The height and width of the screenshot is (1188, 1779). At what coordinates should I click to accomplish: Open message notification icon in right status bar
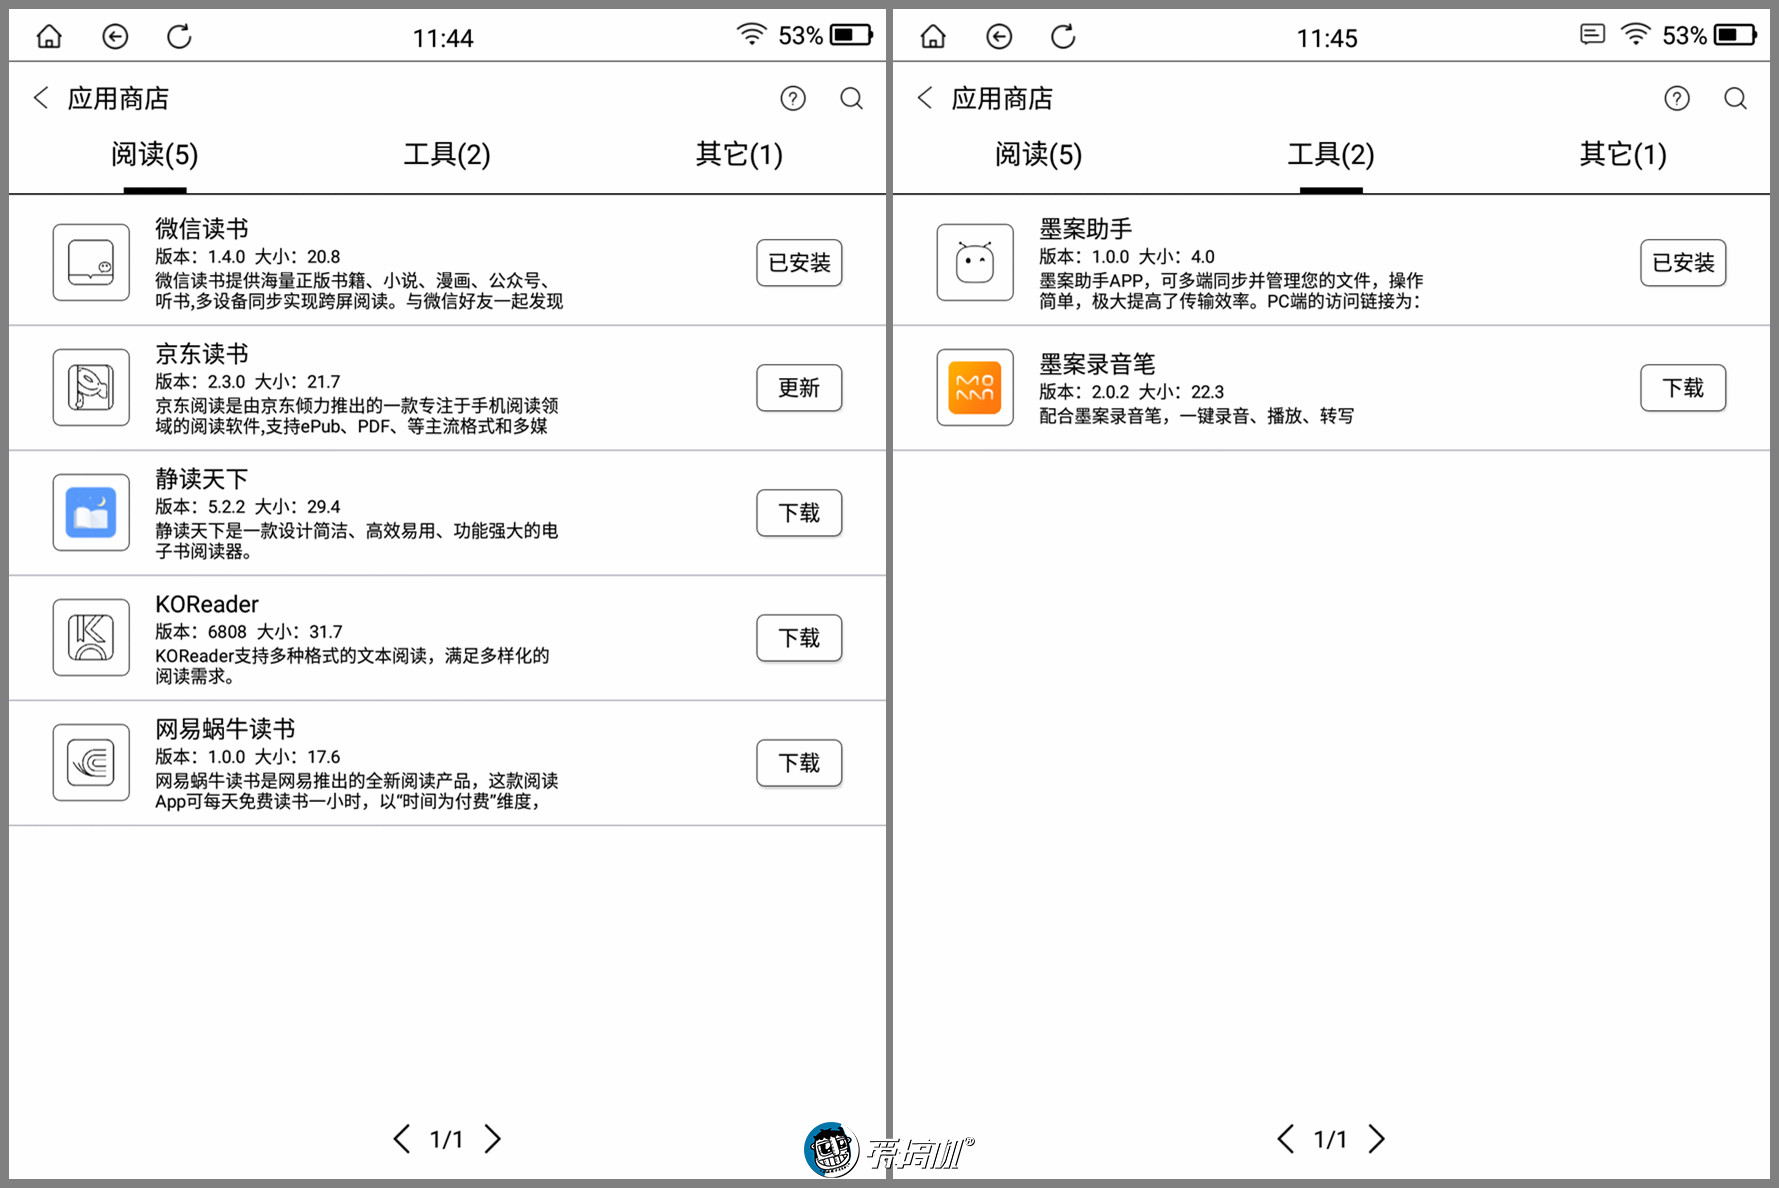1593,35
